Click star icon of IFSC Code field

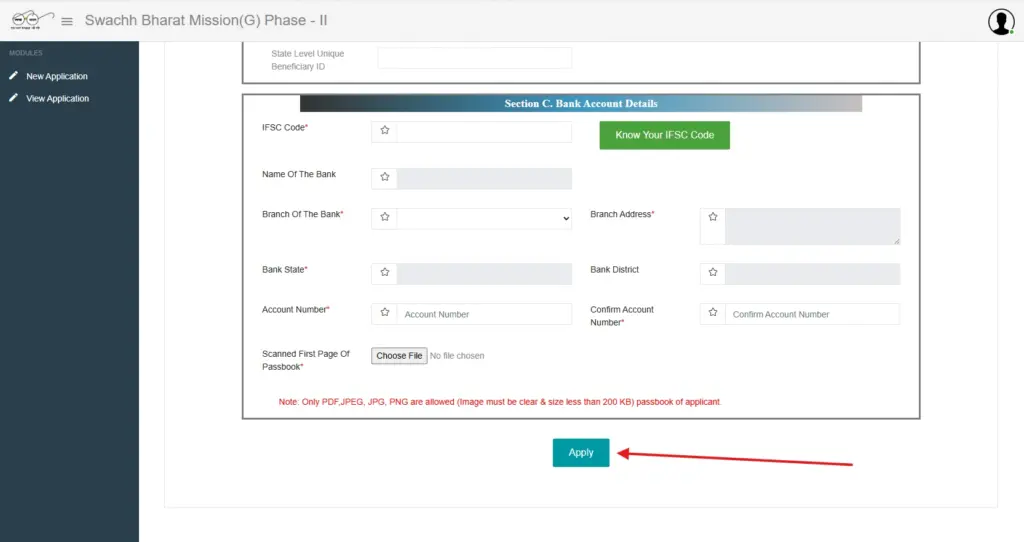coord(385,131)
